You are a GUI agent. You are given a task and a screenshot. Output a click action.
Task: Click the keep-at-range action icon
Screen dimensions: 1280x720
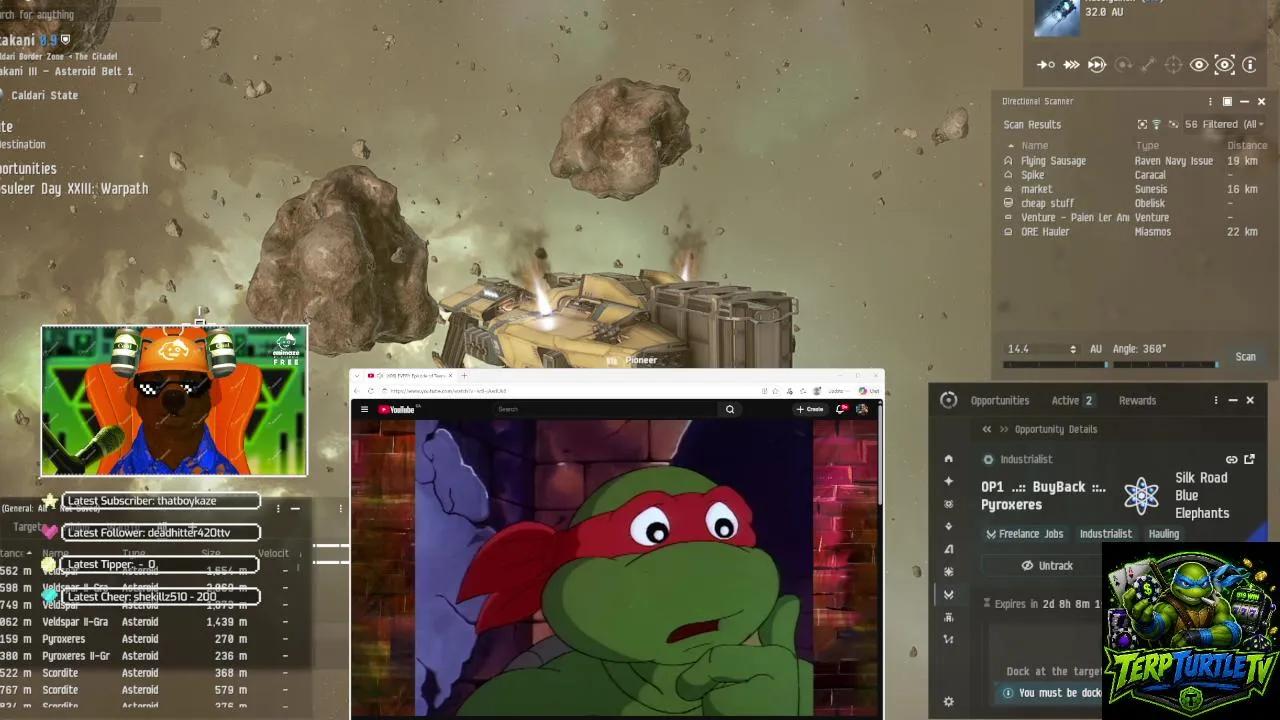tap(1148, 65)
